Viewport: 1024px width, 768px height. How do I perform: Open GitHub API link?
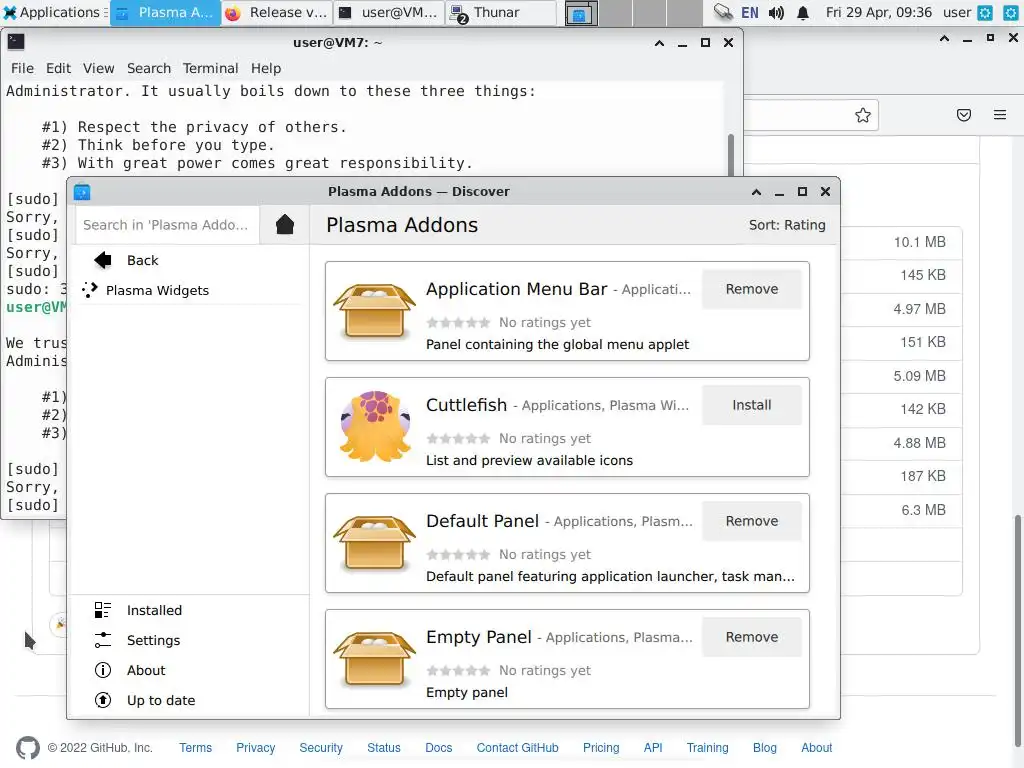pyautogui.click(x=653, y=748)
